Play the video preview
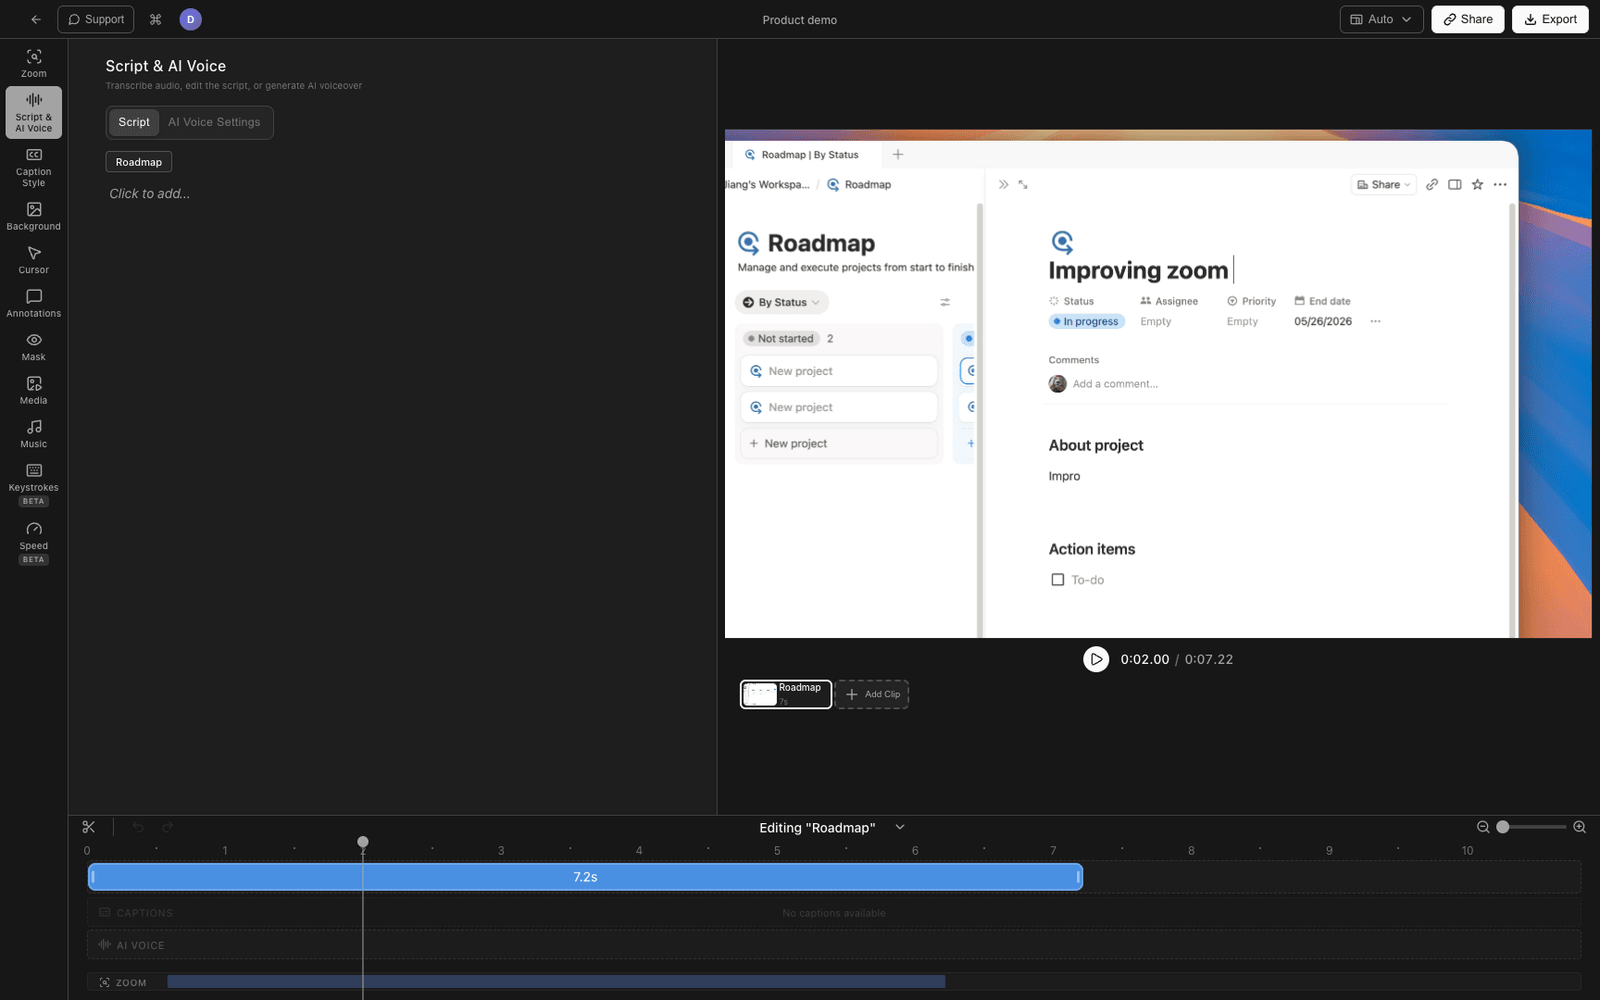Viewport: 1600px width, 1000px height. tap(1096, 659)
